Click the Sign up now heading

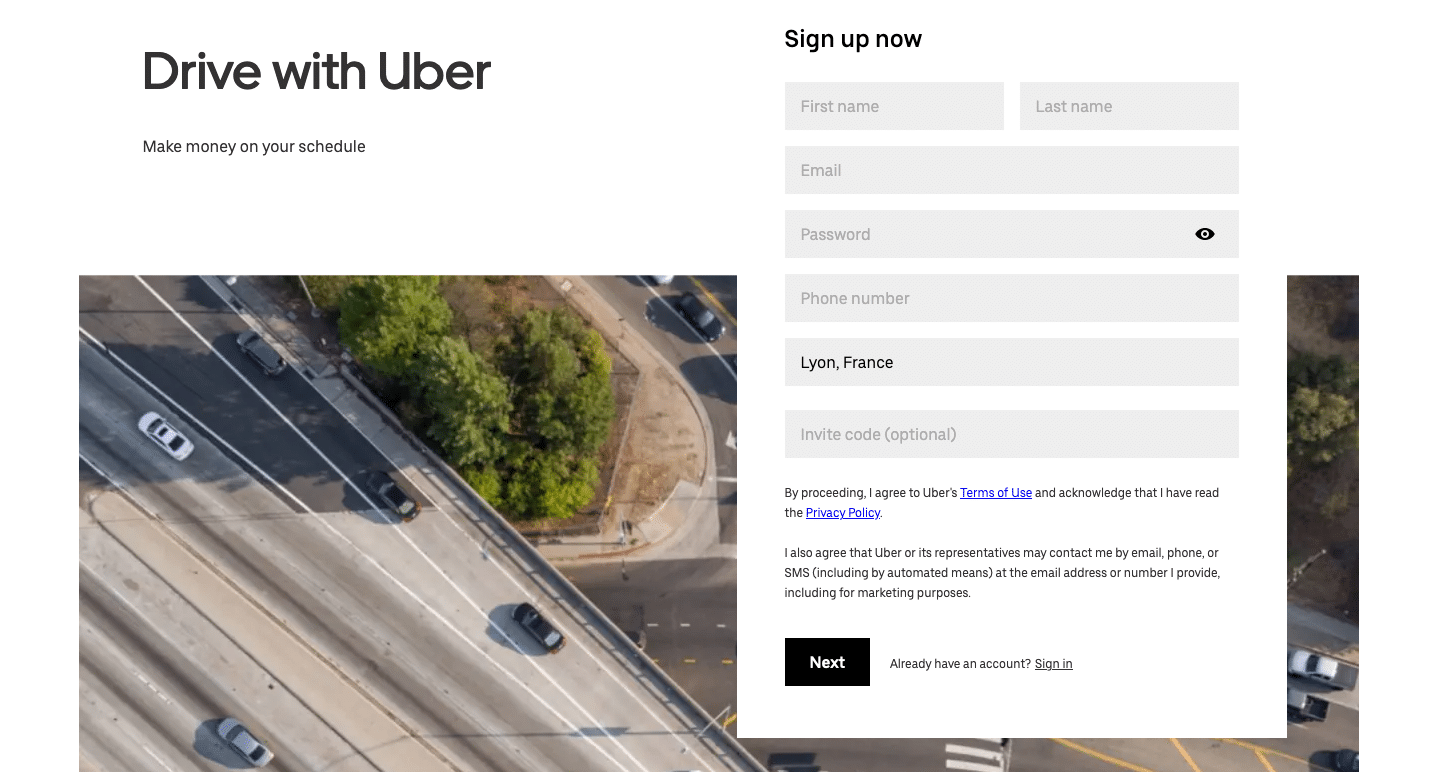853,39
